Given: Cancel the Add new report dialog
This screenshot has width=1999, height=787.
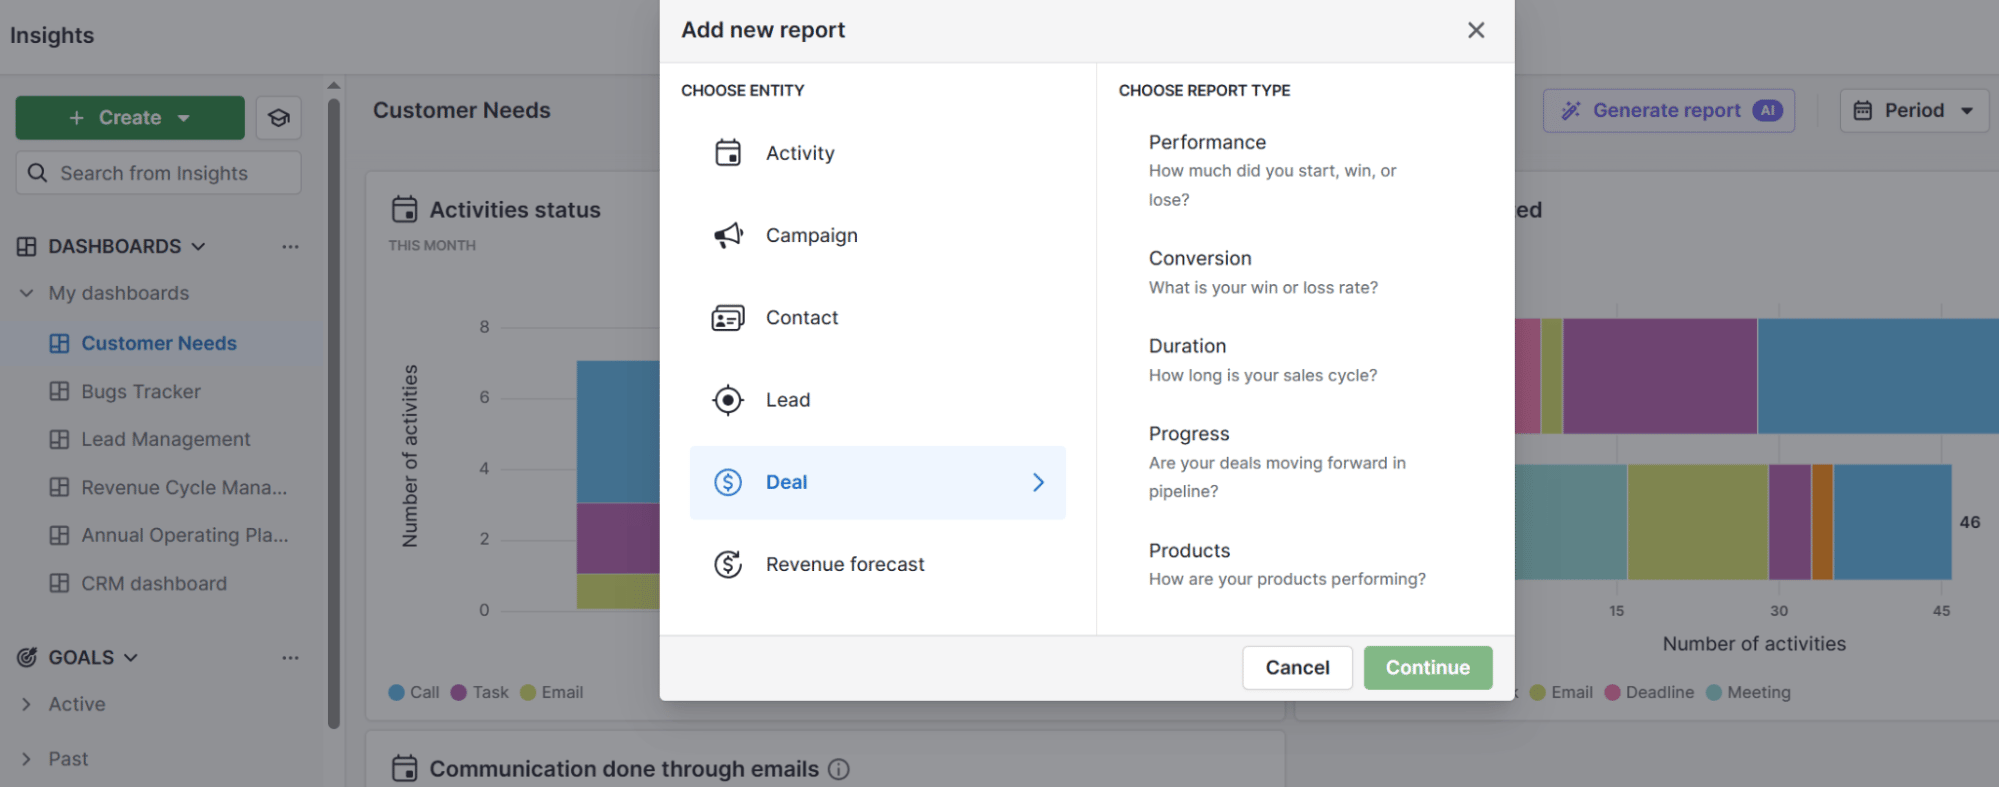Looking at the screenshot, I should (x=1297, y=668).
